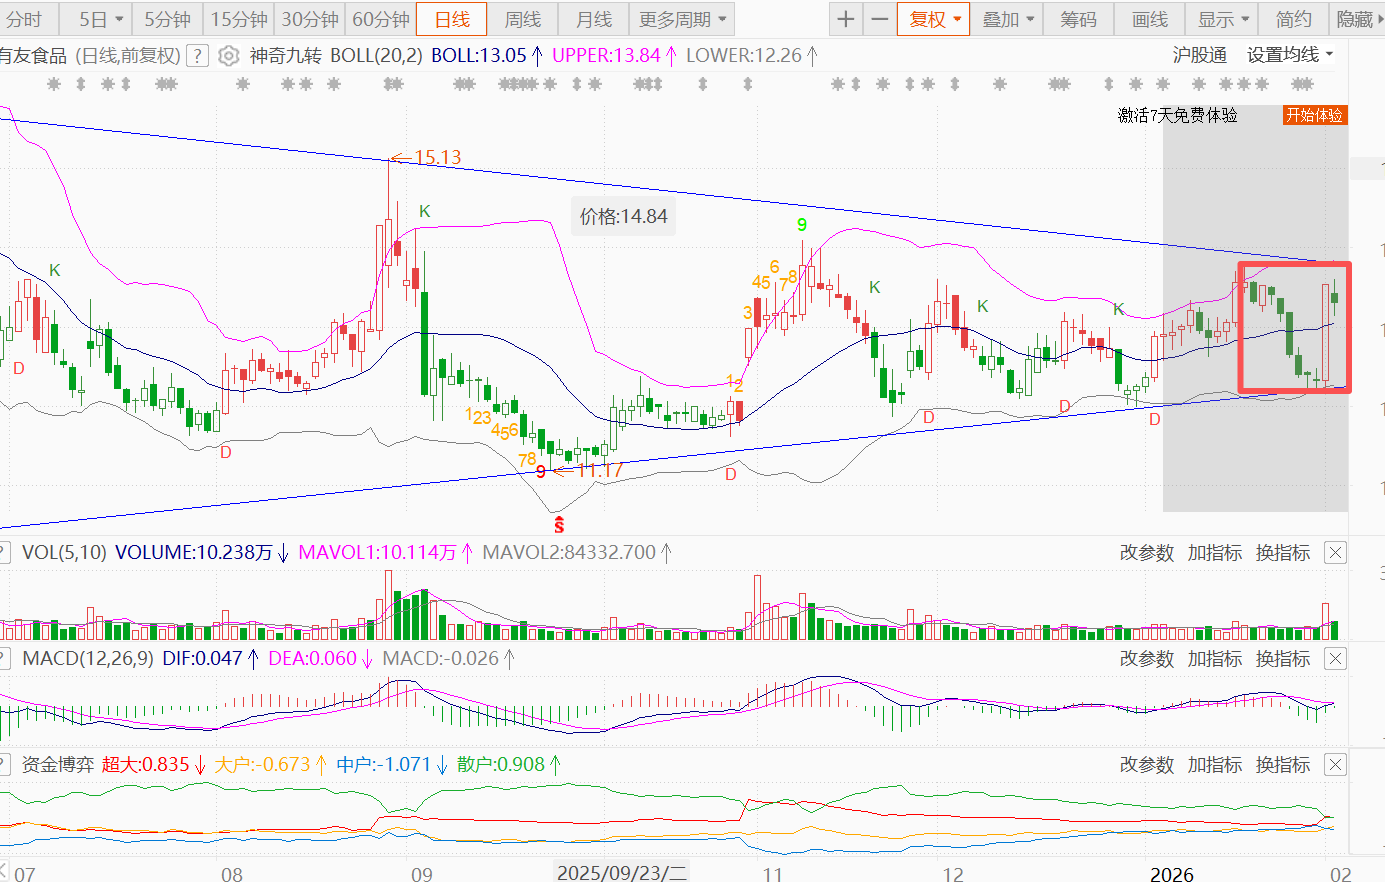Click 换指标 in the 资金博弈 panel
This screenshot has height=882, width=1385.
click(x=1283, y=765)
